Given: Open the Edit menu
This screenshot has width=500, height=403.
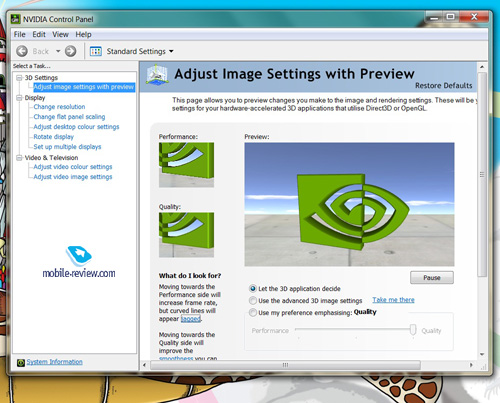Looking at the screenshot, I should pos(39,34).
